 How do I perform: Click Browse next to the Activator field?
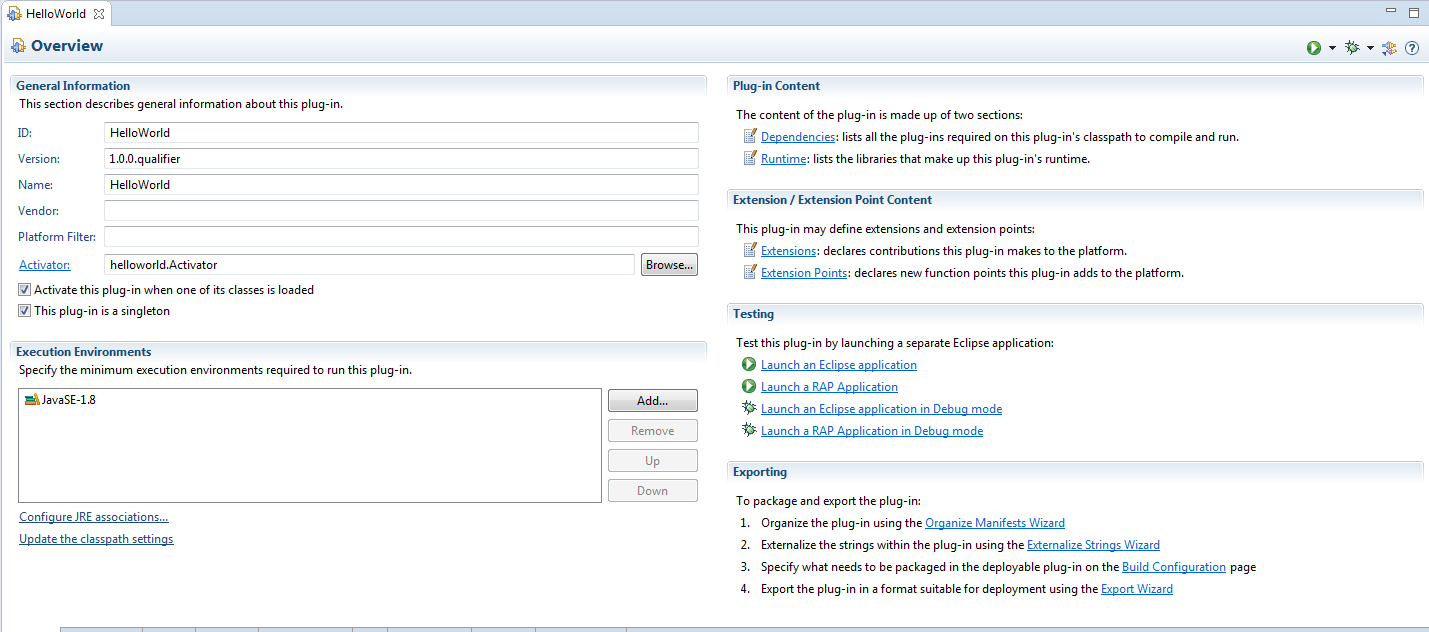pyautogui.click(x=668, y=264)
